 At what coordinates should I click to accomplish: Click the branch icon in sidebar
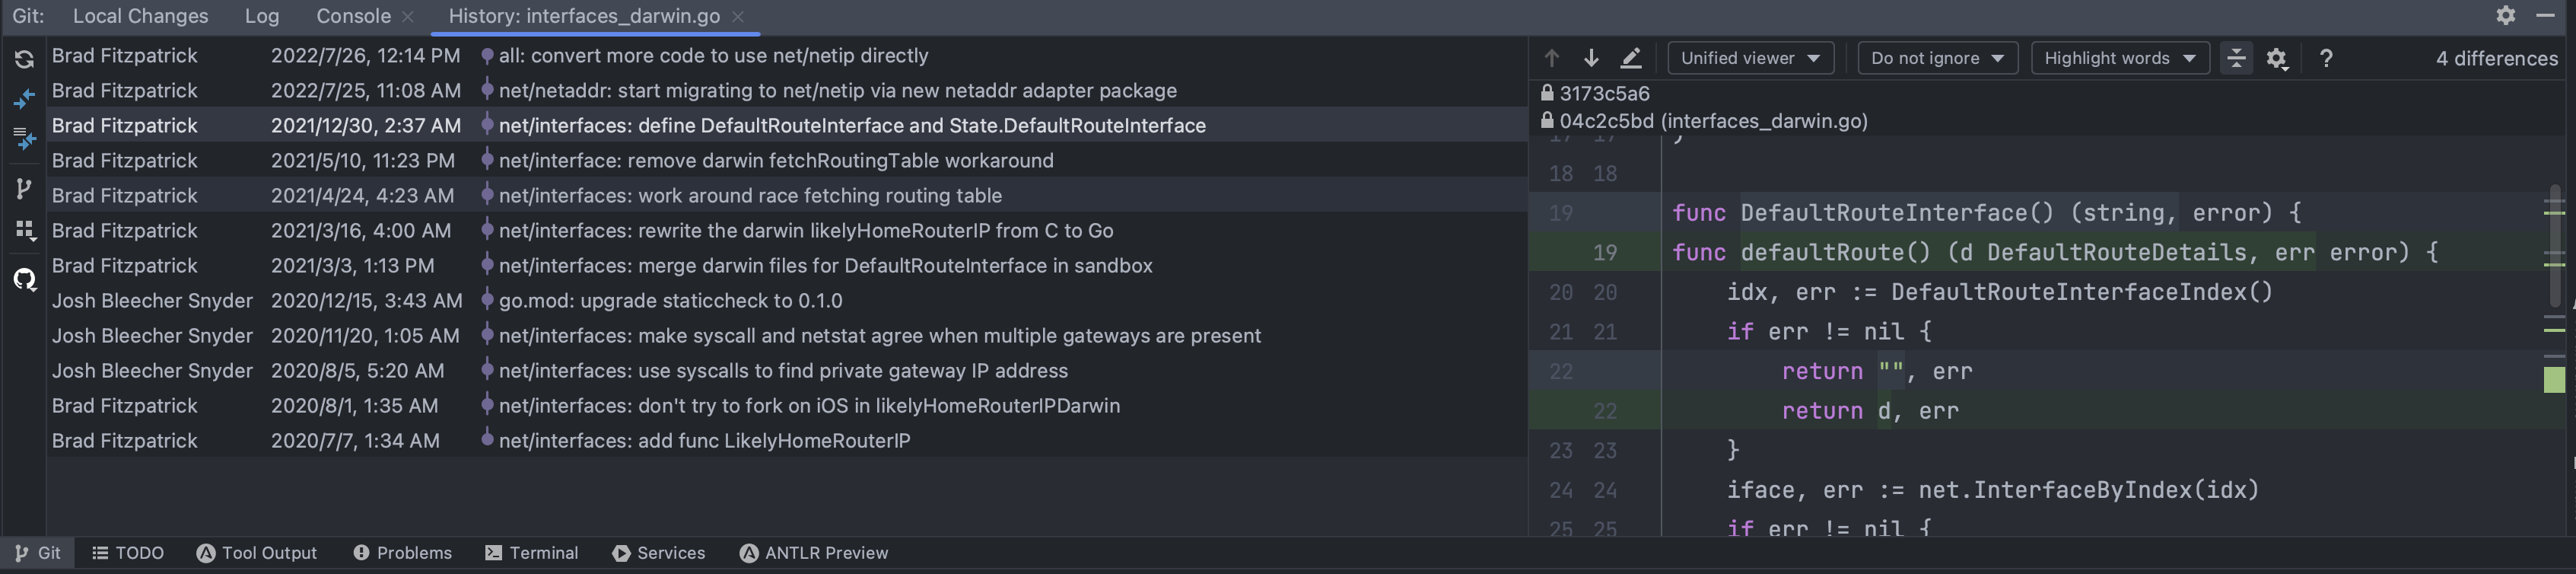24,188
